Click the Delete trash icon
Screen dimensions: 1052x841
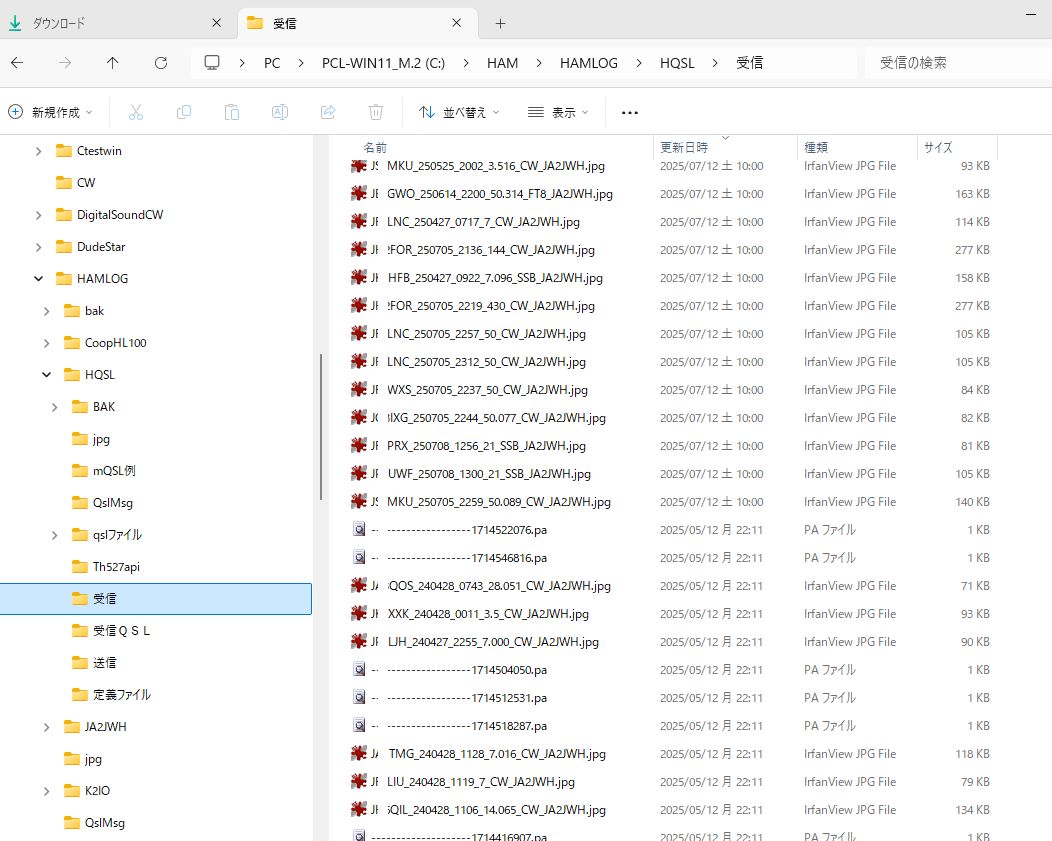click(x=376, y=113)
